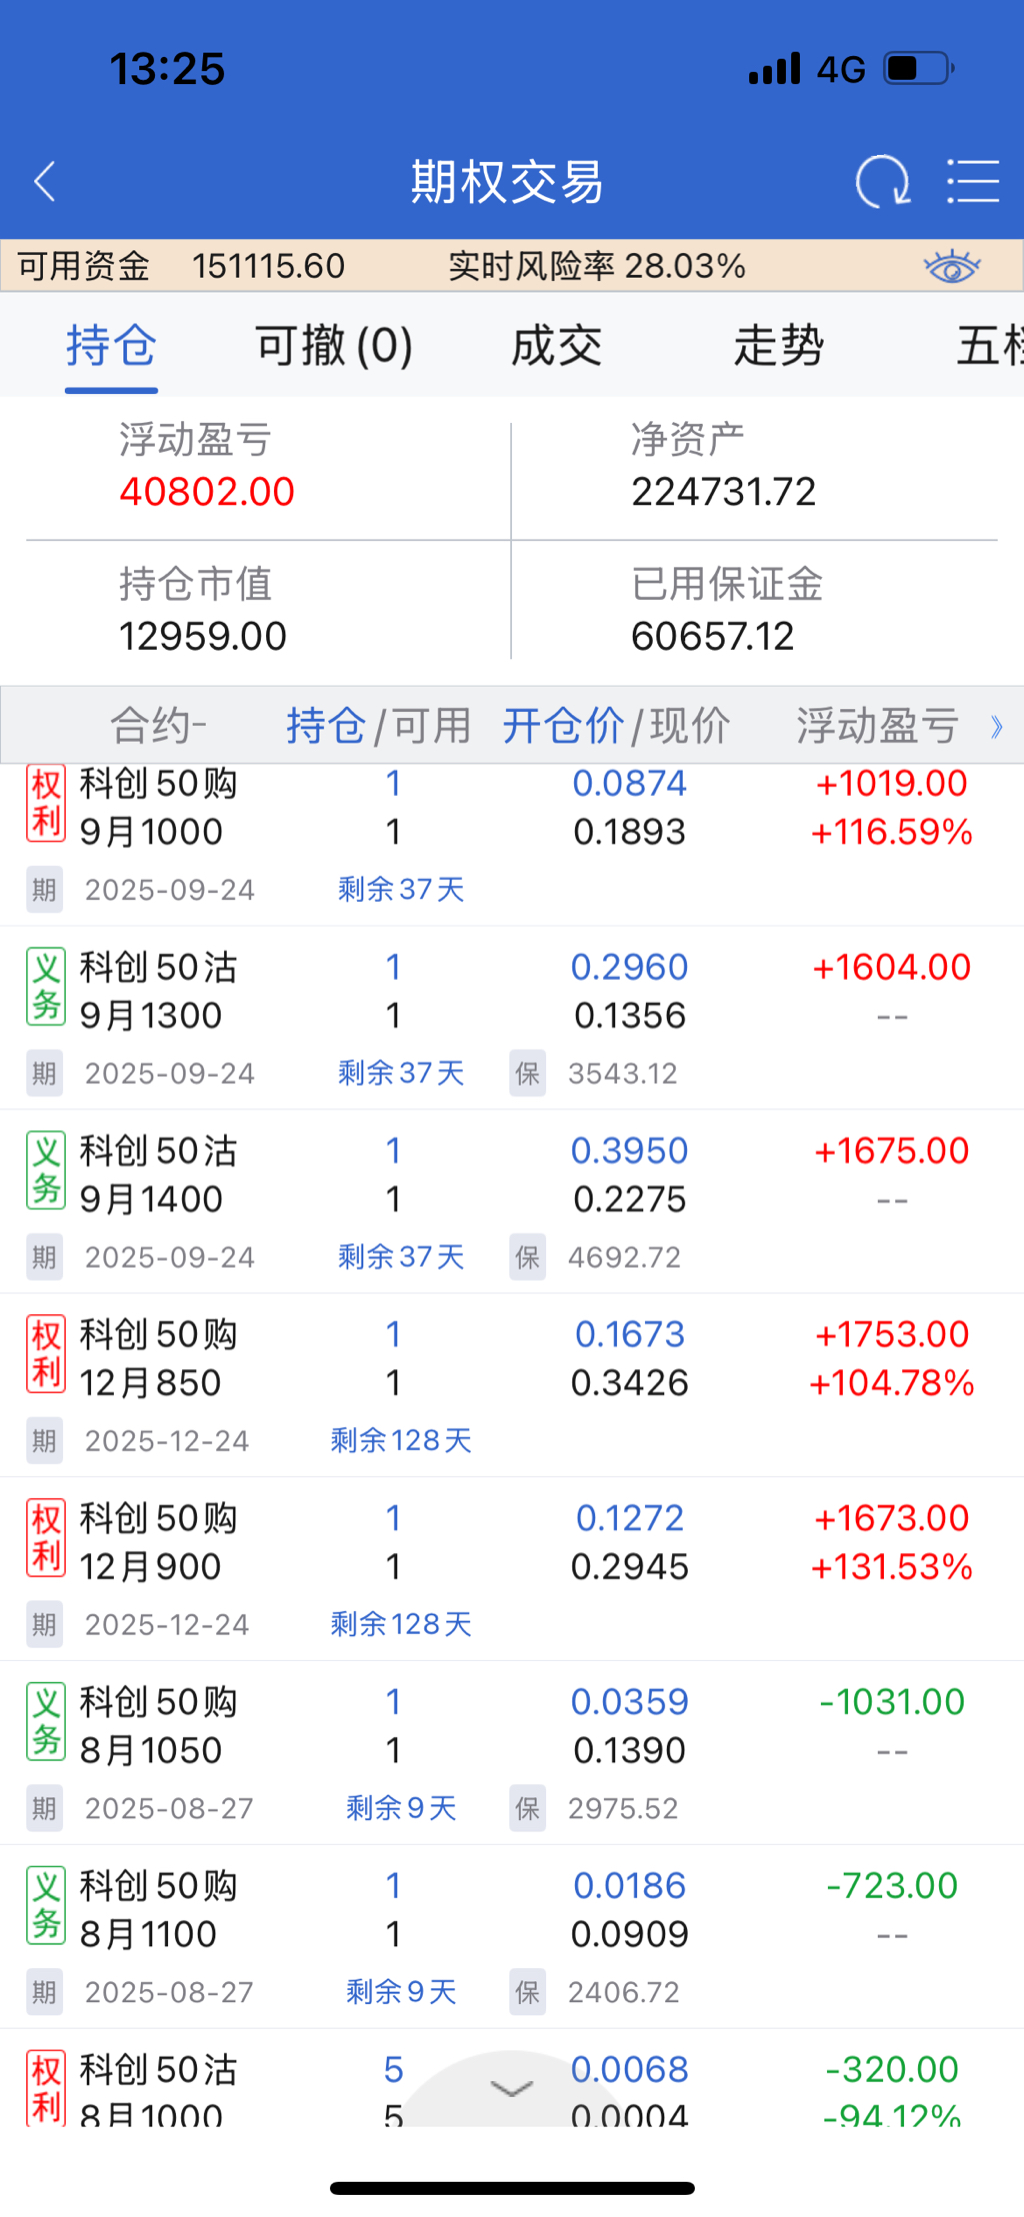Screen dimensions: 1024x2217
Task: Tap the 权利 badge on 科创50购 9月1000
Action: coord(46,805)
